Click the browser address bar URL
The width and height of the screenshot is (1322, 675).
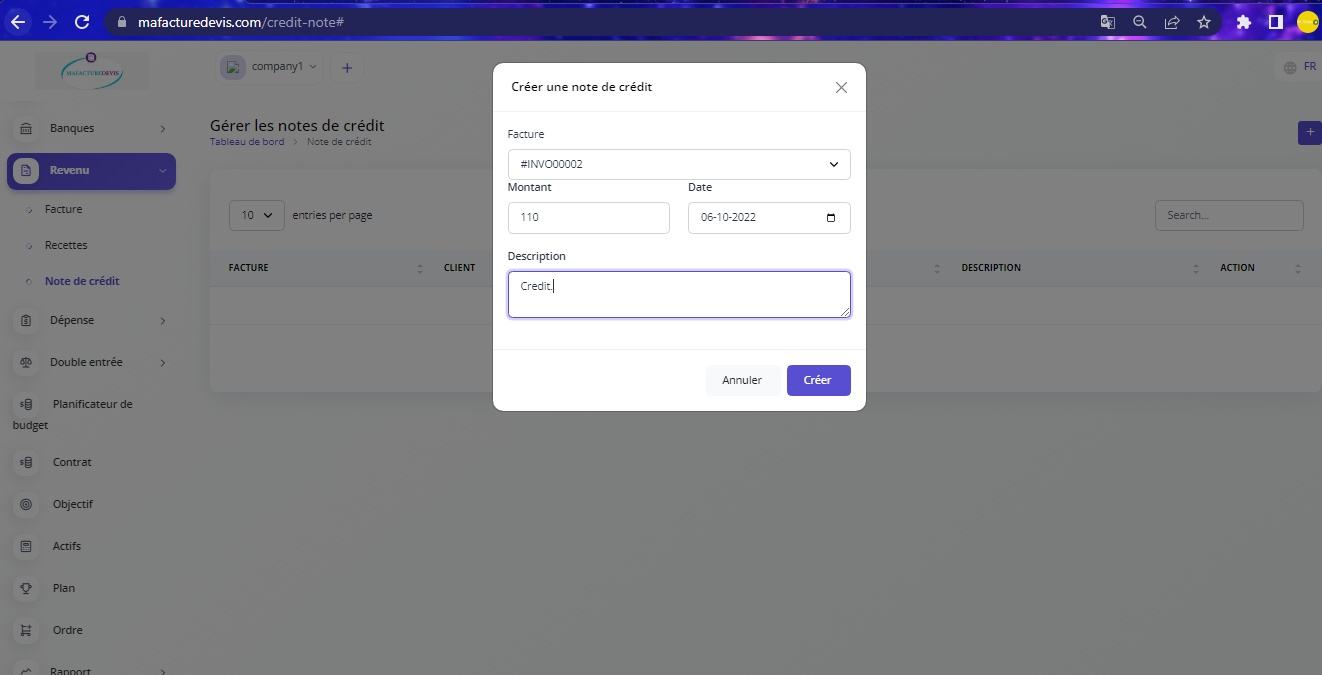click(x=241, y=22)
